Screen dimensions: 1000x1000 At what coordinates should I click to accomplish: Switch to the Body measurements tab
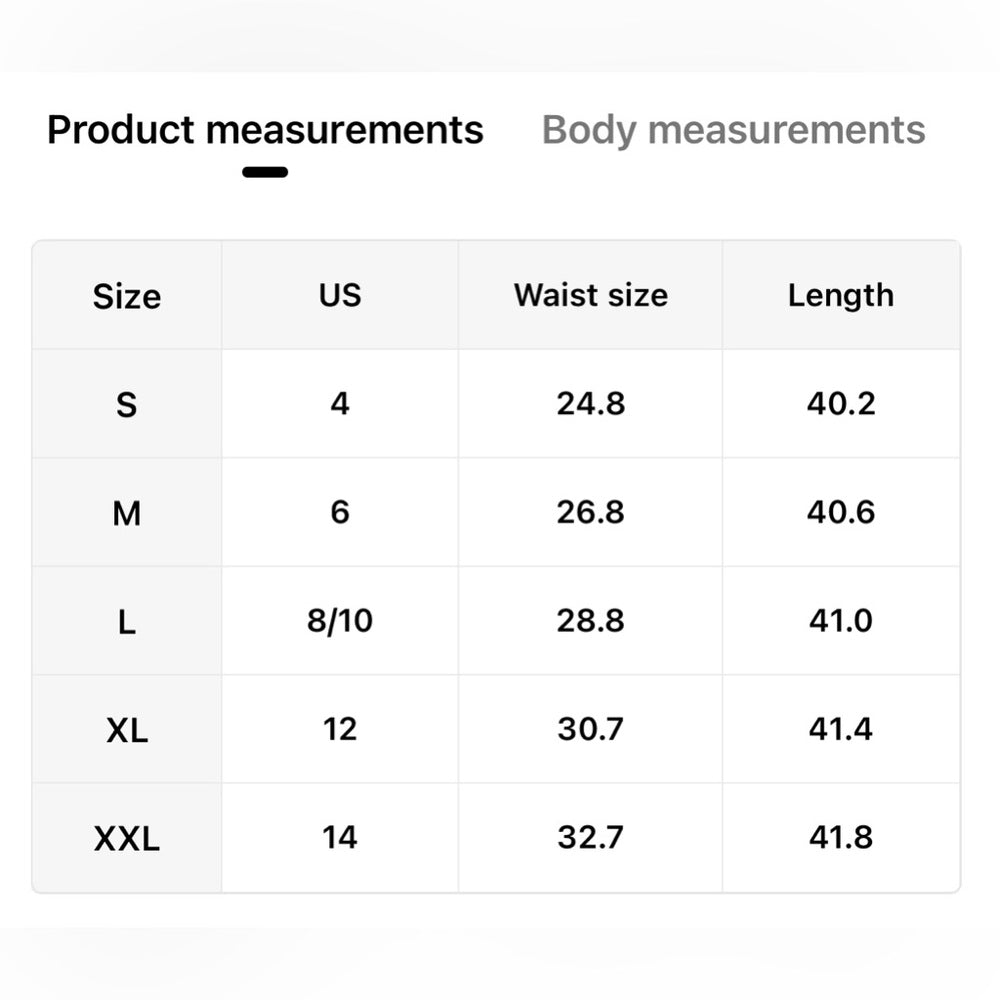pos(732,129)
